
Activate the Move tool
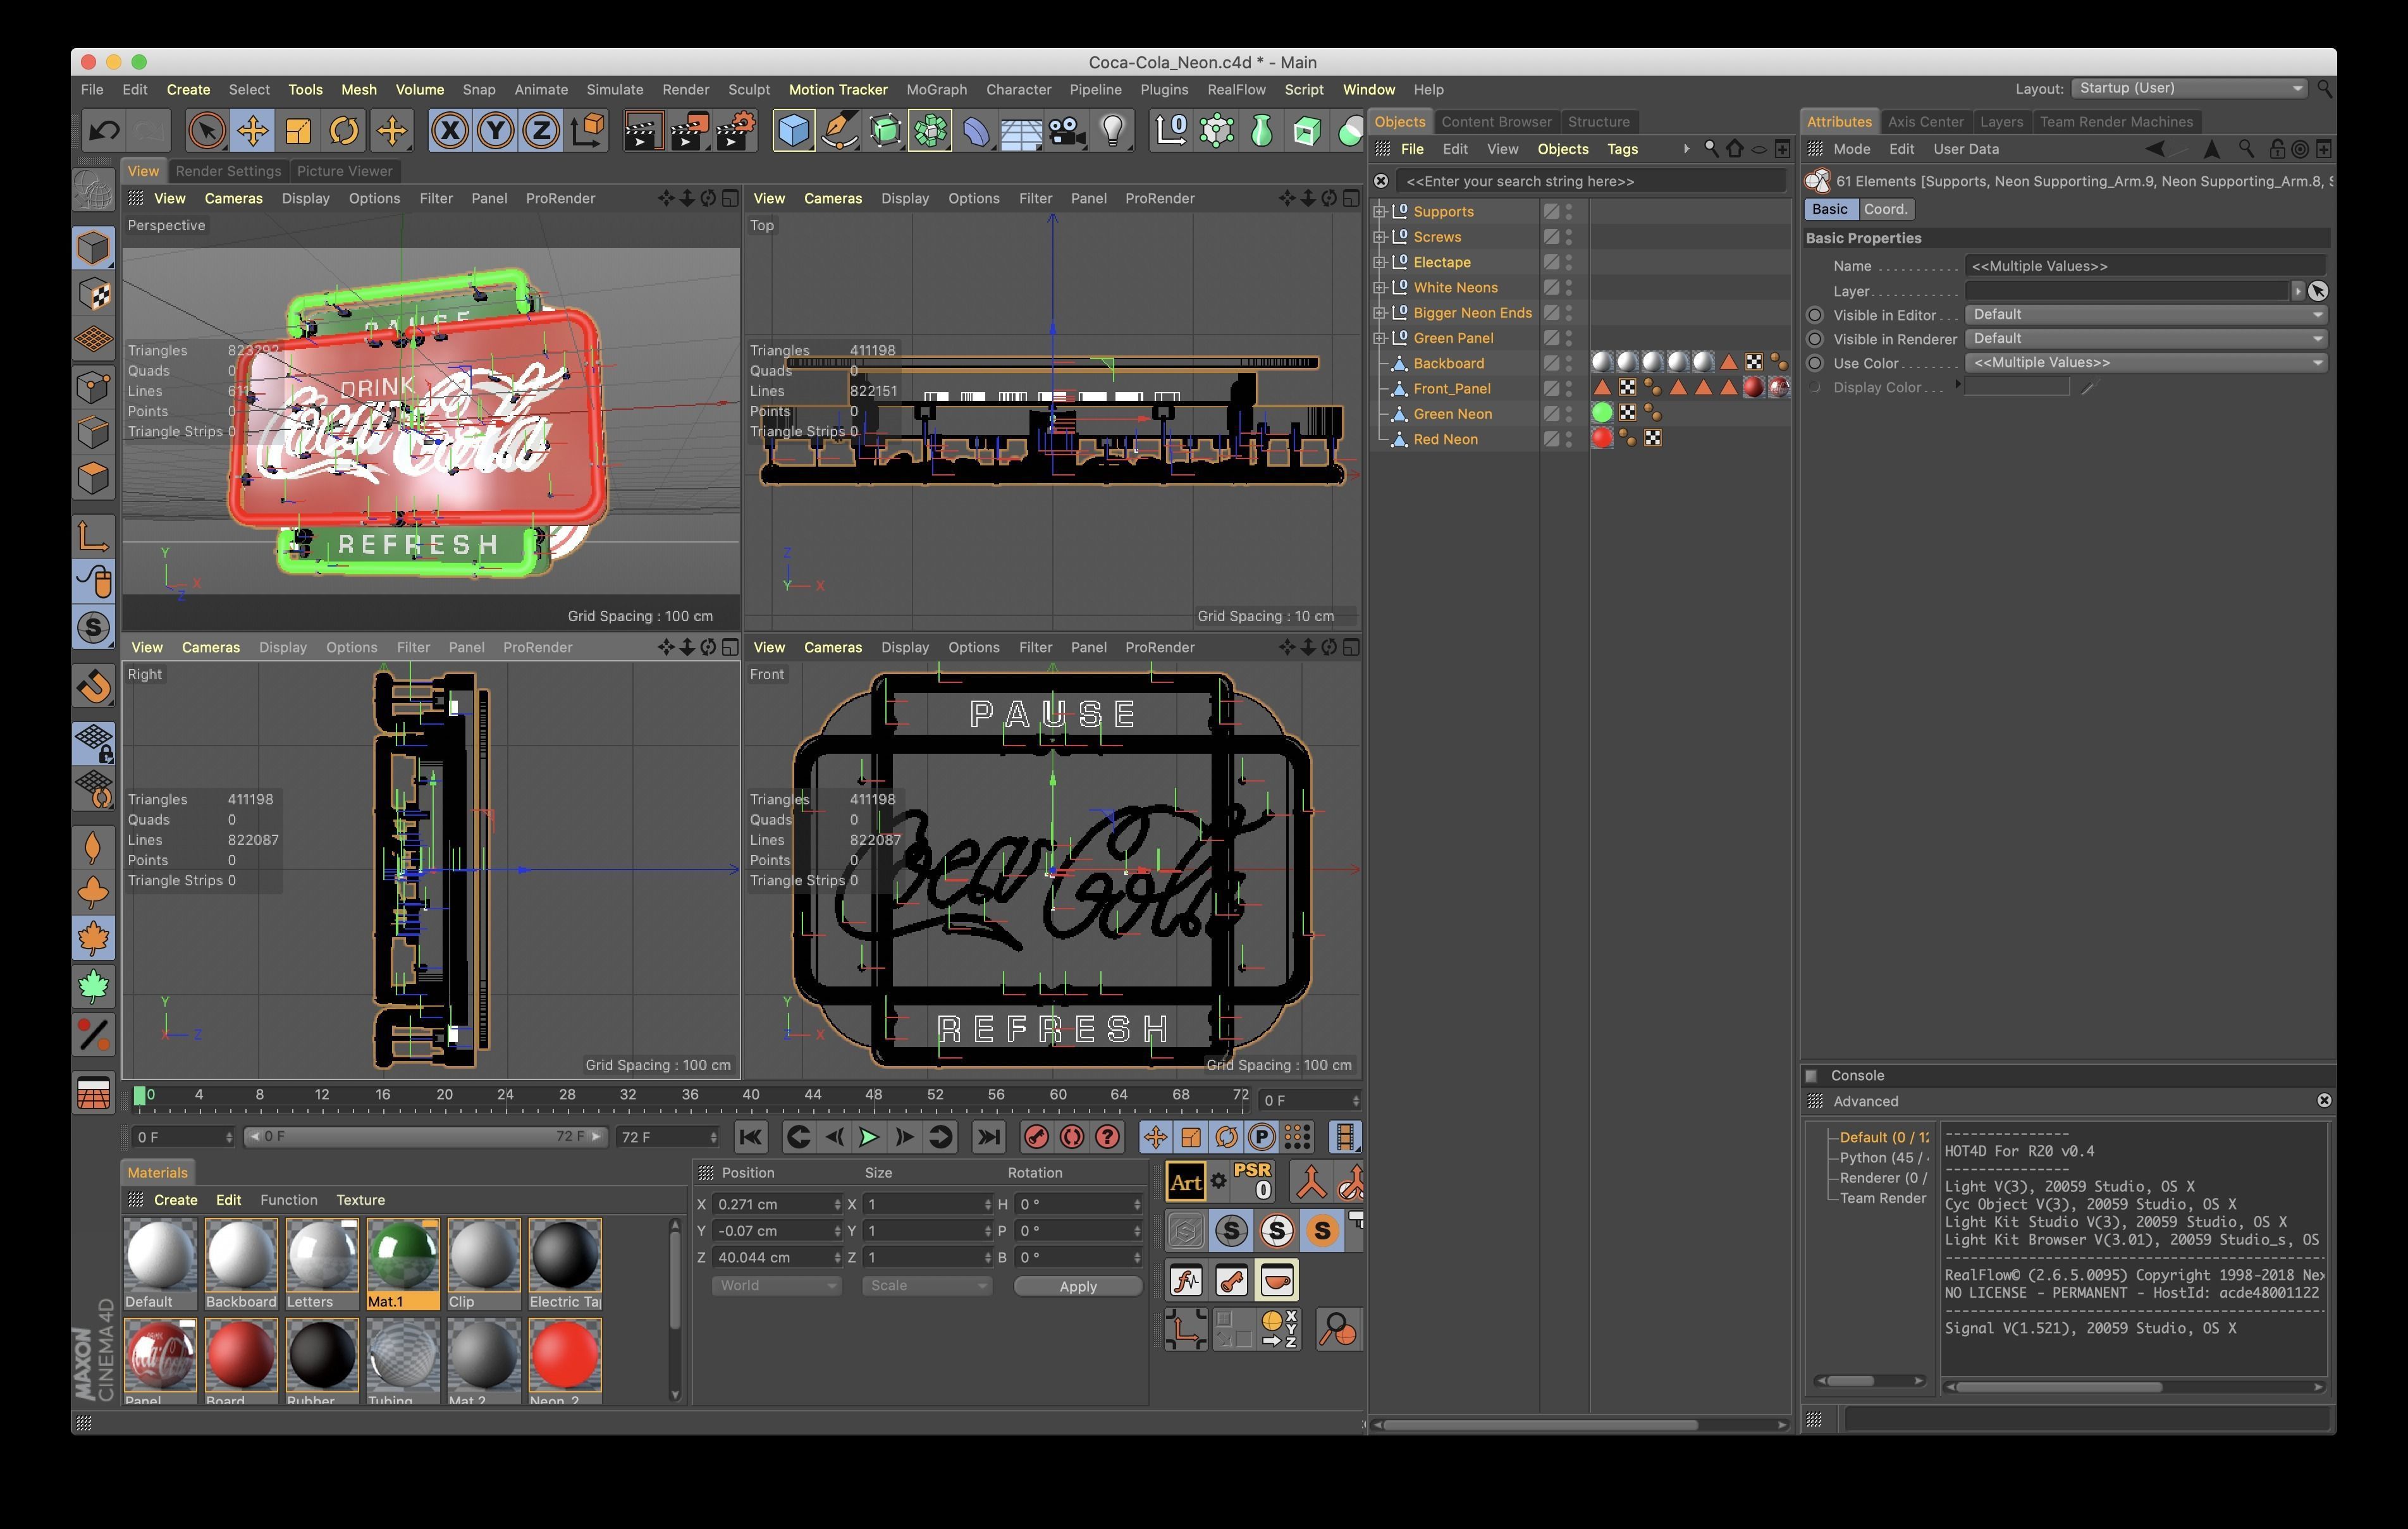pyautogui.click(x=253, y=131)
